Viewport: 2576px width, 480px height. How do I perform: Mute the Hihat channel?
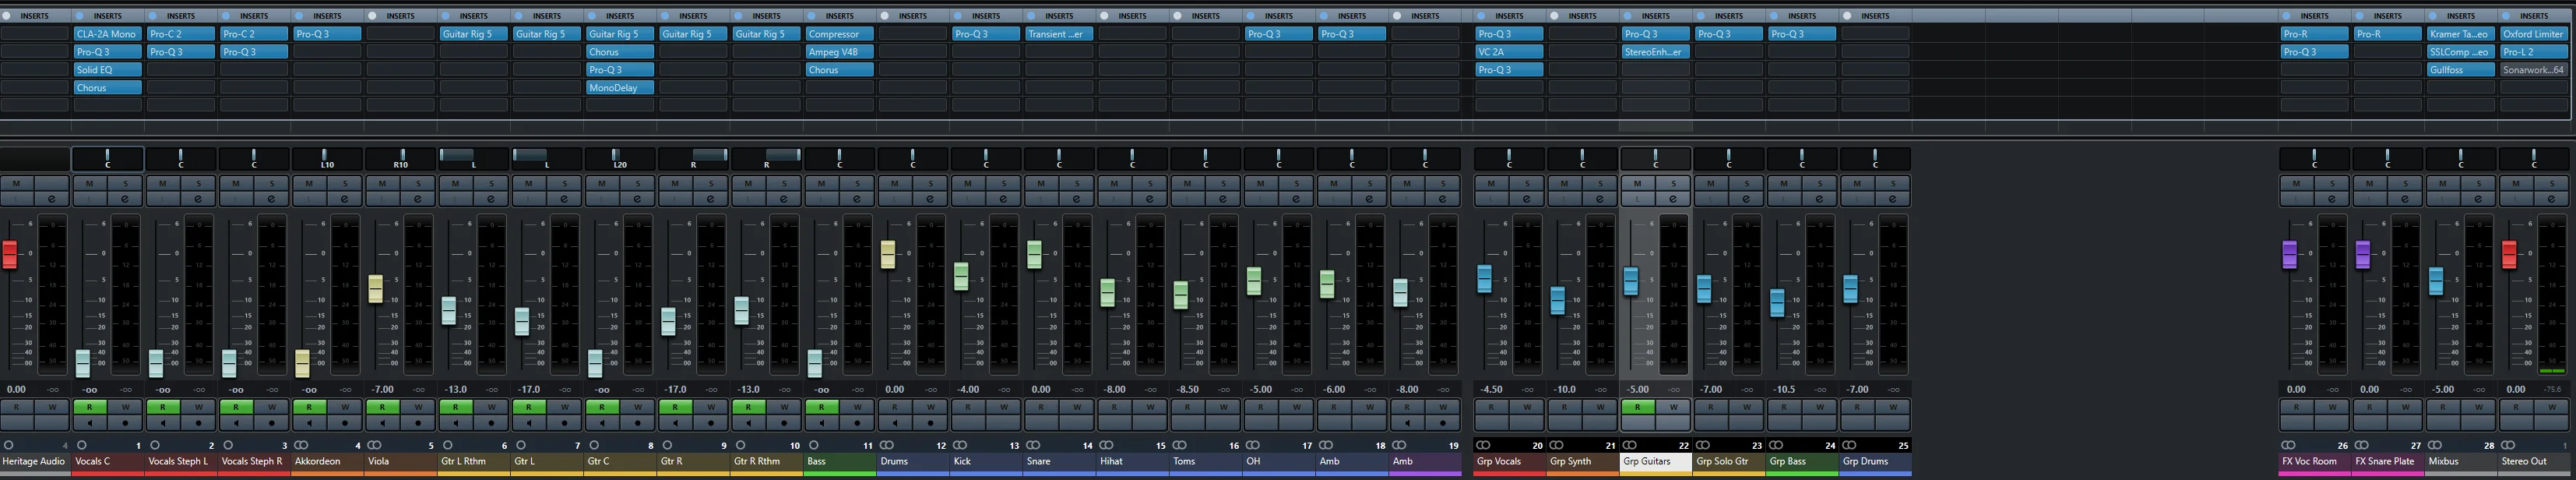(x=1114, y=183)
